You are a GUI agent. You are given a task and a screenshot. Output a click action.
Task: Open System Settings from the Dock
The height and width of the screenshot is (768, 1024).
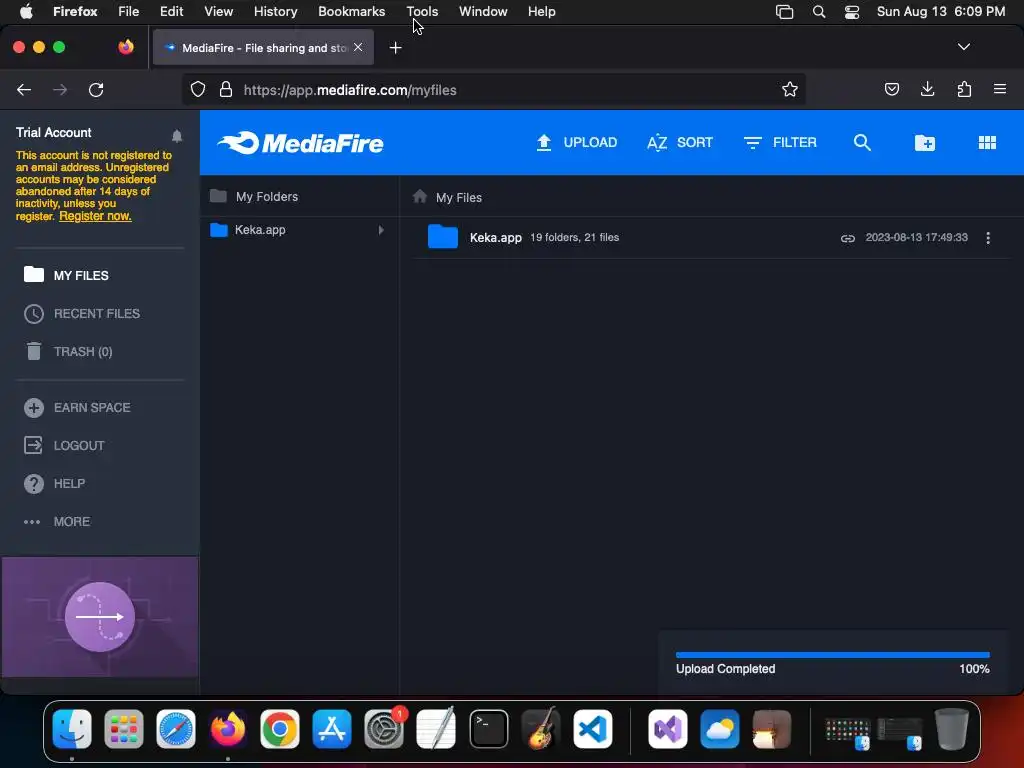(384, 729)
